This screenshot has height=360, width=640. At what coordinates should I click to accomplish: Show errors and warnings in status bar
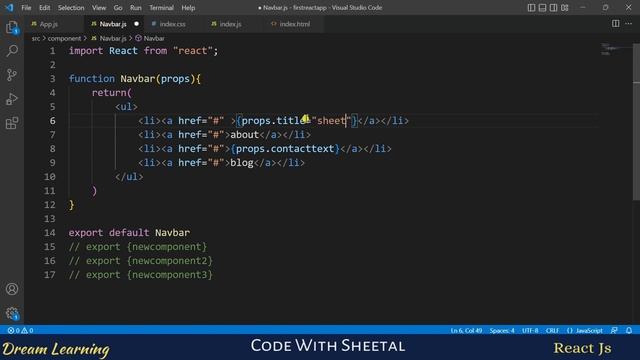point(20,330)
